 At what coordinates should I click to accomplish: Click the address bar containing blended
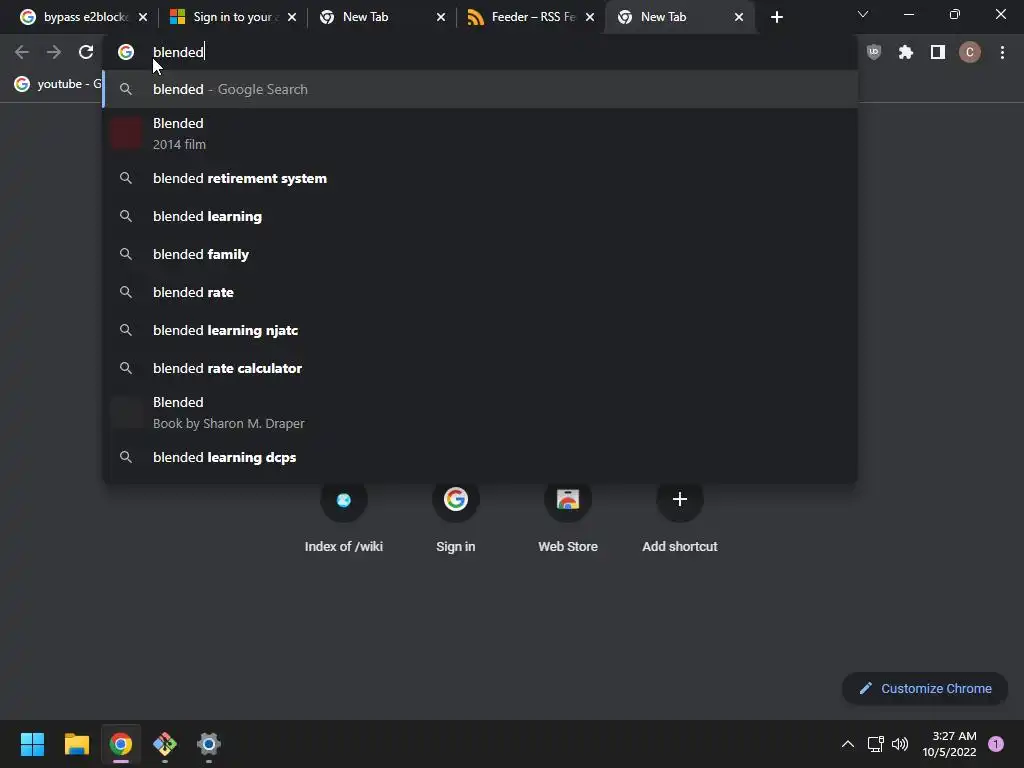[x=480, y=52]
